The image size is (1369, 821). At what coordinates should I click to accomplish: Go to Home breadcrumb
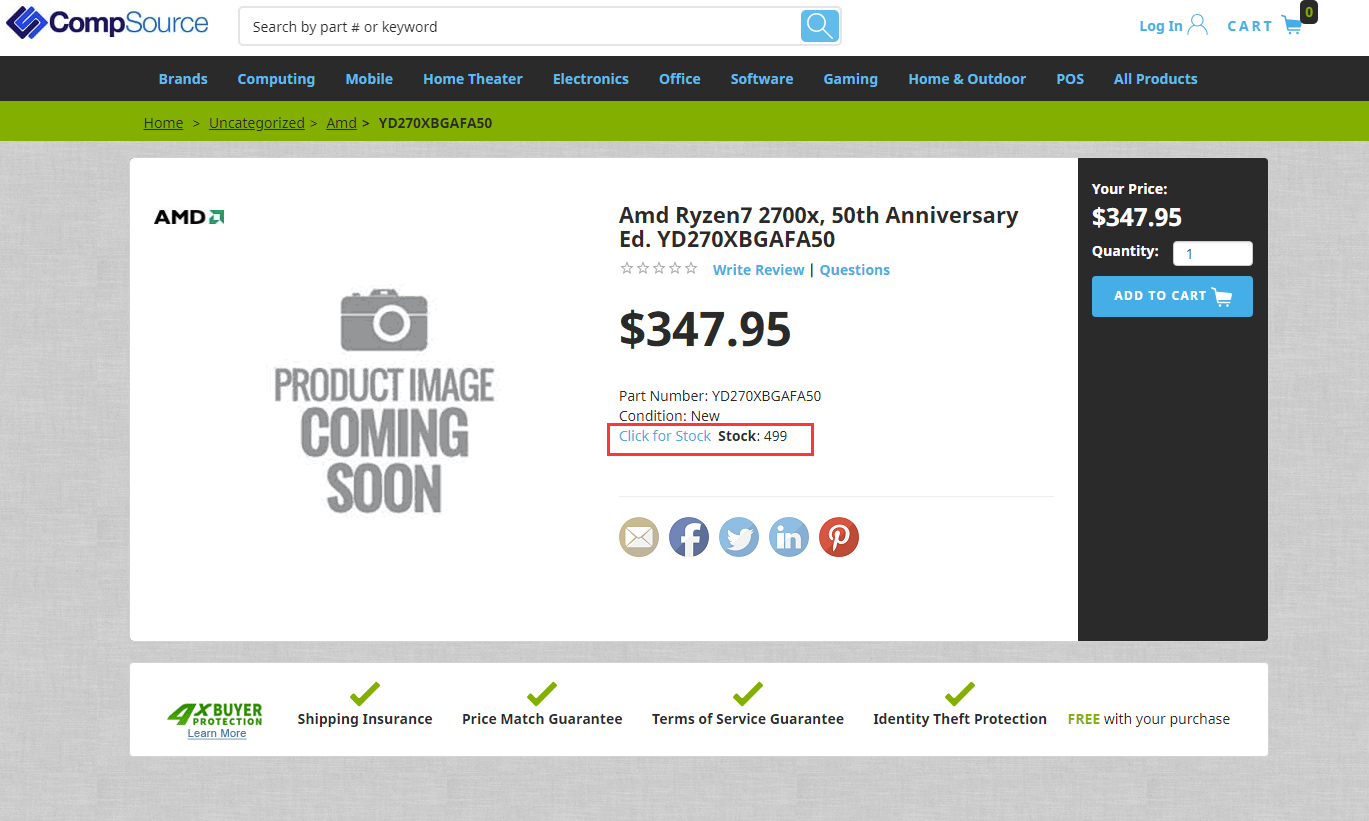pos(163,123)
